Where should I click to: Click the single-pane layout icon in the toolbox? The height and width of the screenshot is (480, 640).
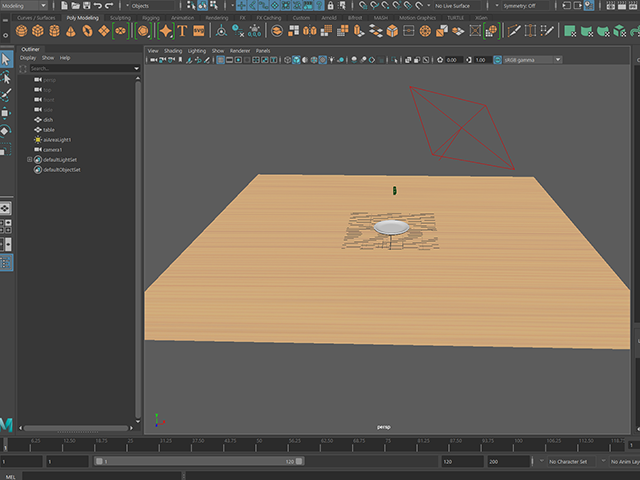pos(6,209)
